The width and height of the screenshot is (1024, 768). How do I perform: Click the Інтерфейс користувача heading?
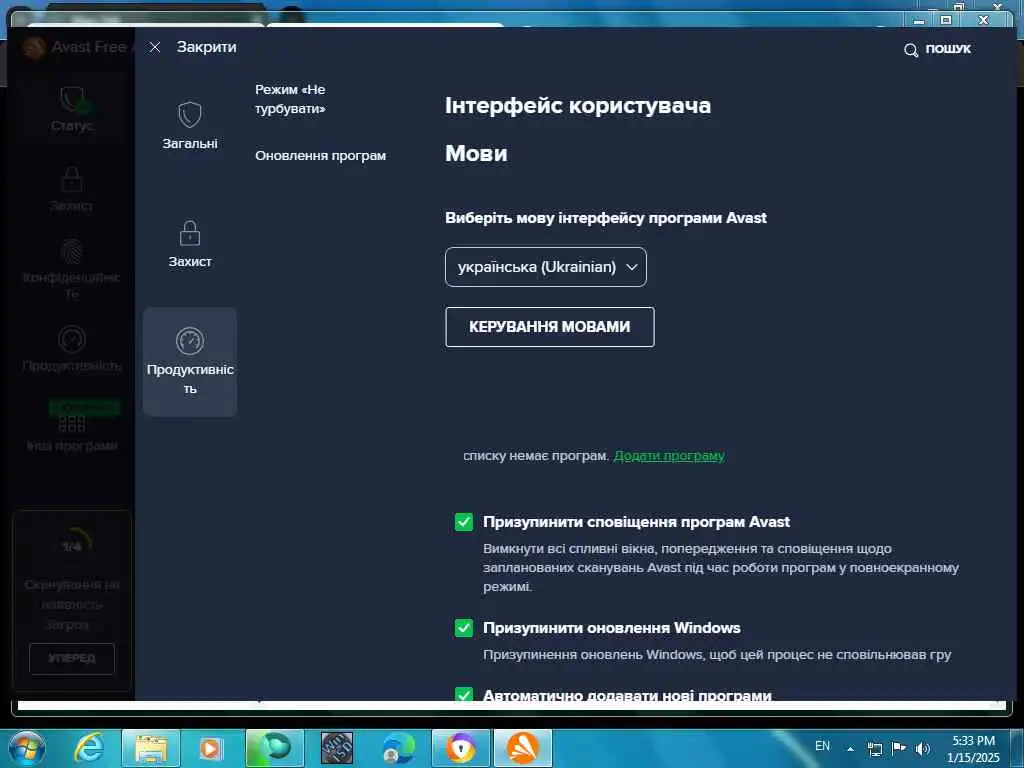point(578,106)
